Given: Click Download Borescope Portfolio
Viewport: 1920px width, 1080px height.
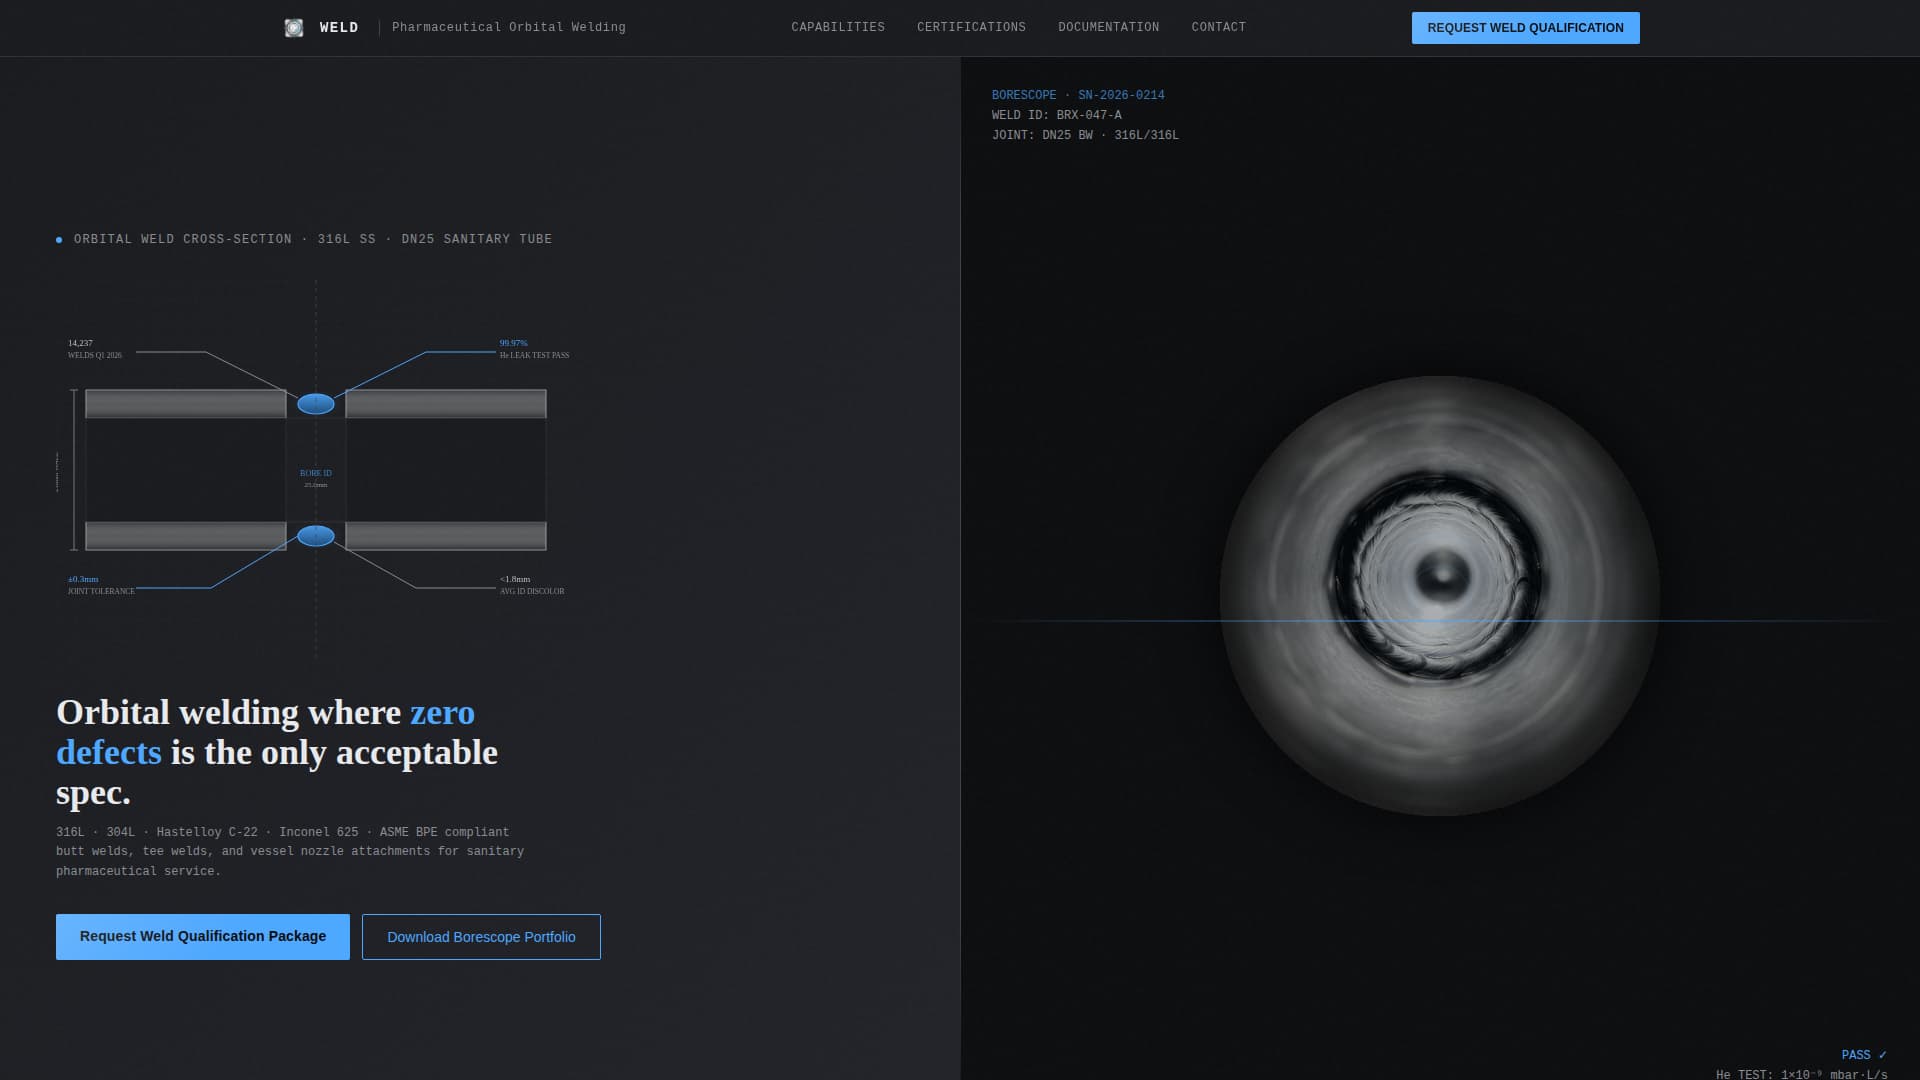Looking at the screenshot, I should click(481, 937).
